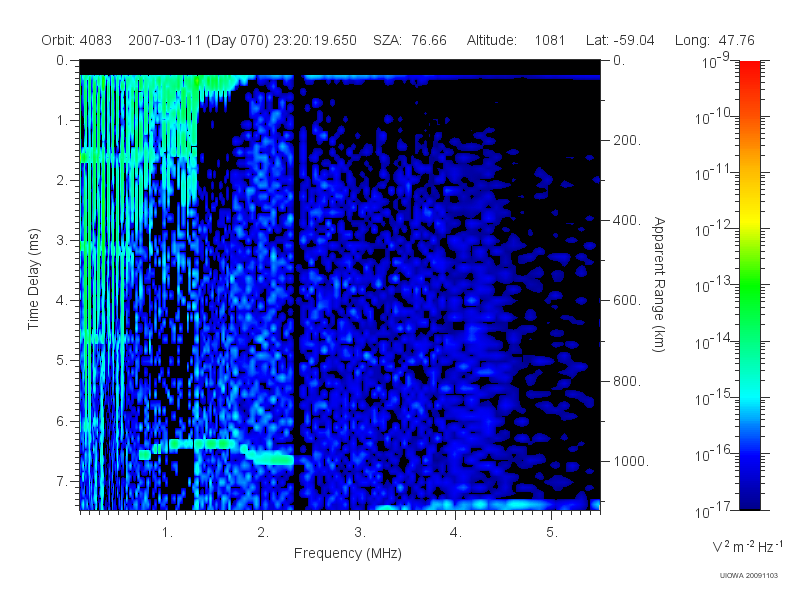Image resolution: width=800 pixels, height=600 pixels.
Task: Click the '400.' apparent range tick label
Action: coord(627,220)
